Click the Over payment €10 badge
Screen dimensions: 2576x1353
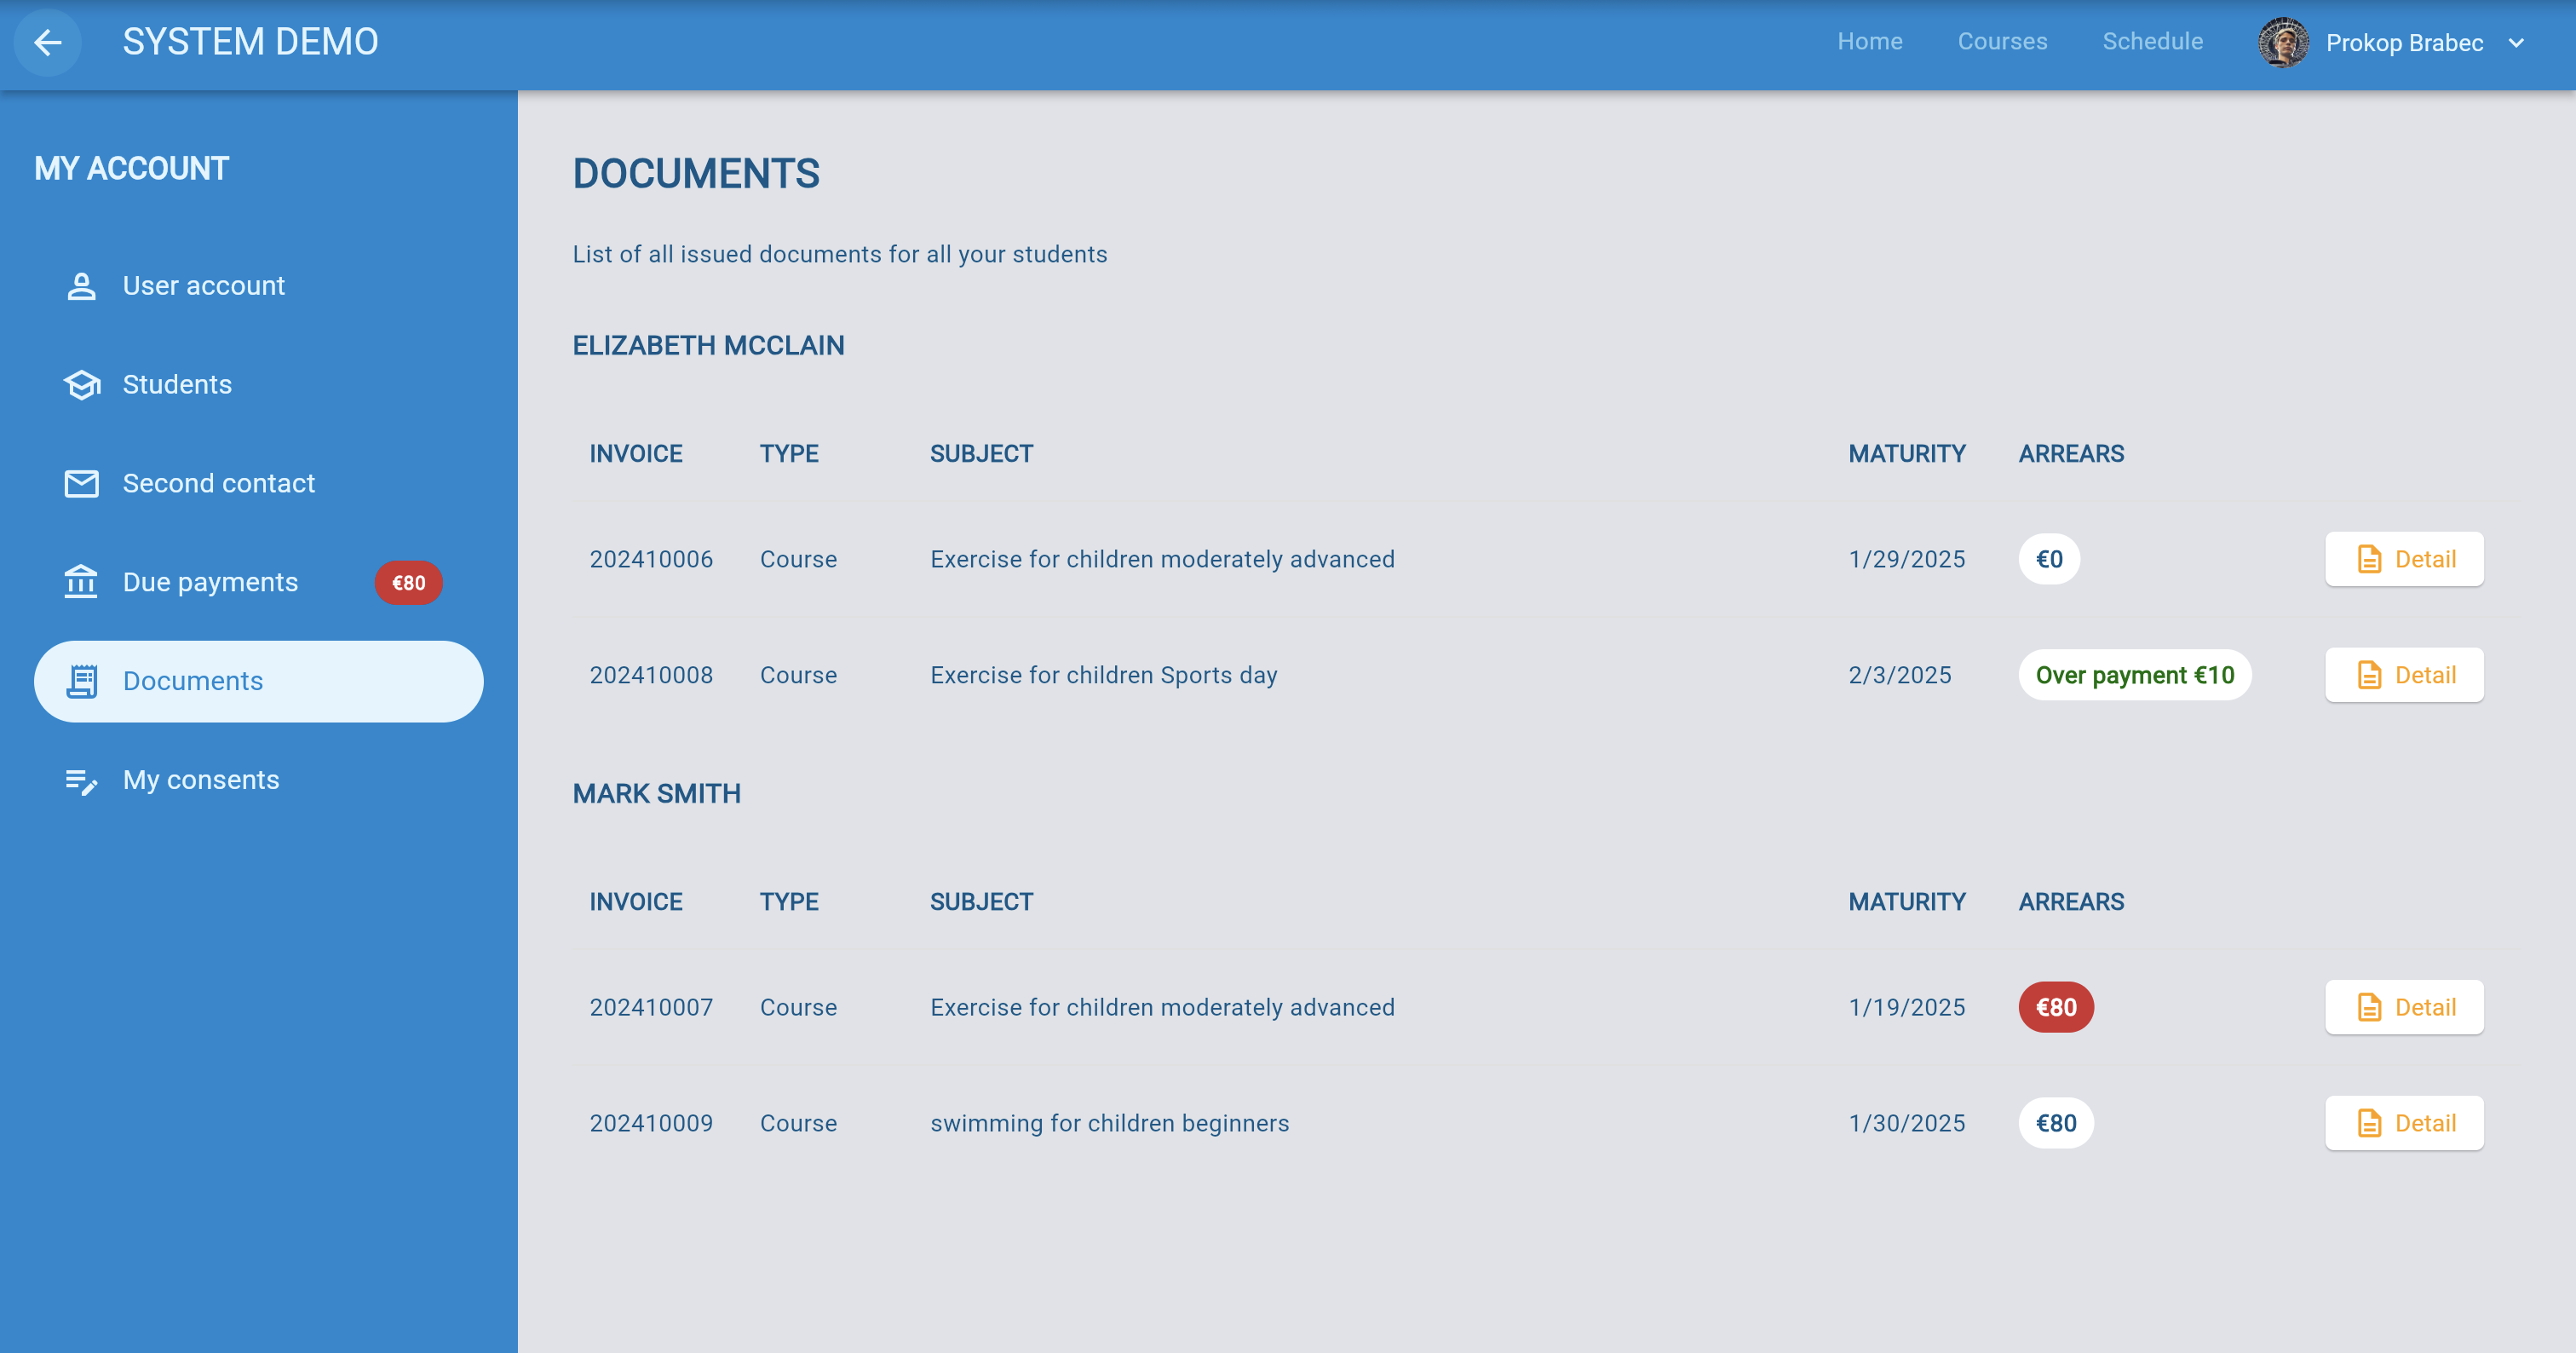point(2134,675)
